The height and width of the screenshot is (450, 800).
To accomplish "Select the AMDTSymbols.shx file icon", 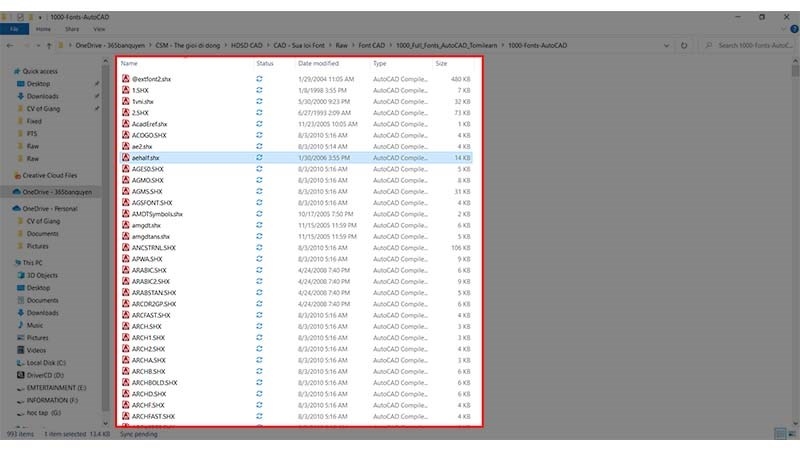I will click(x=126, y=214).
